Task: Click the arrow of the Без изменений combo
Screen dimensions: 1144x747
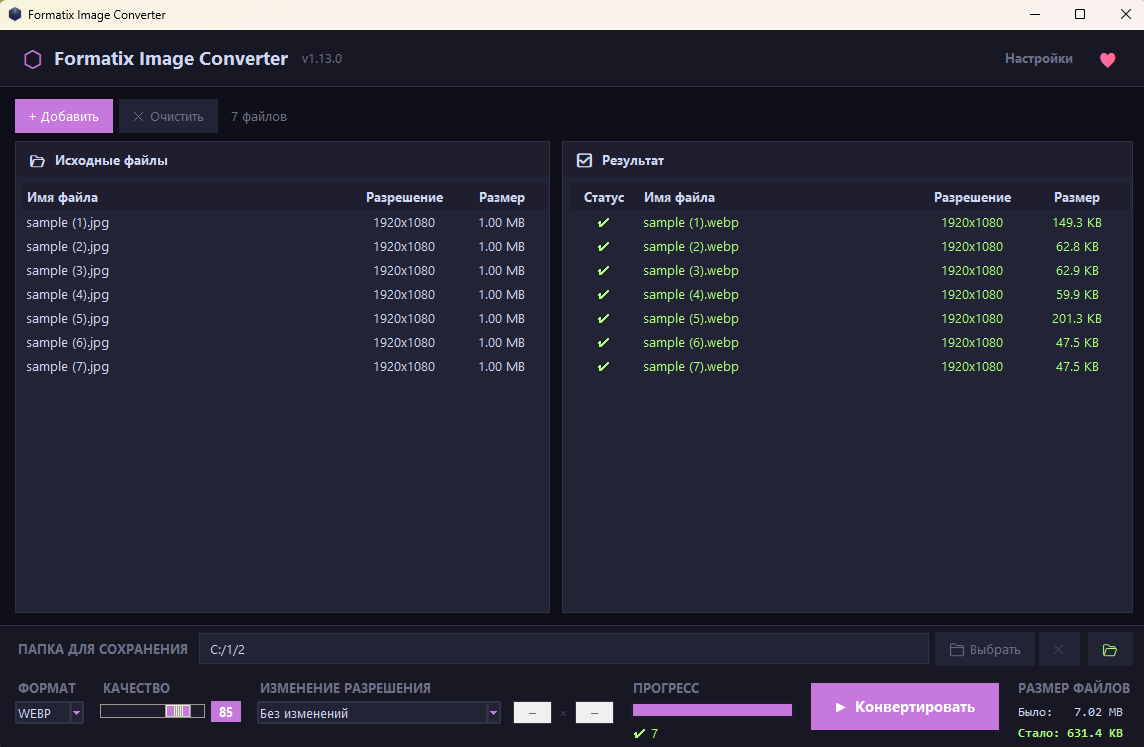Action: coord(493,713)
